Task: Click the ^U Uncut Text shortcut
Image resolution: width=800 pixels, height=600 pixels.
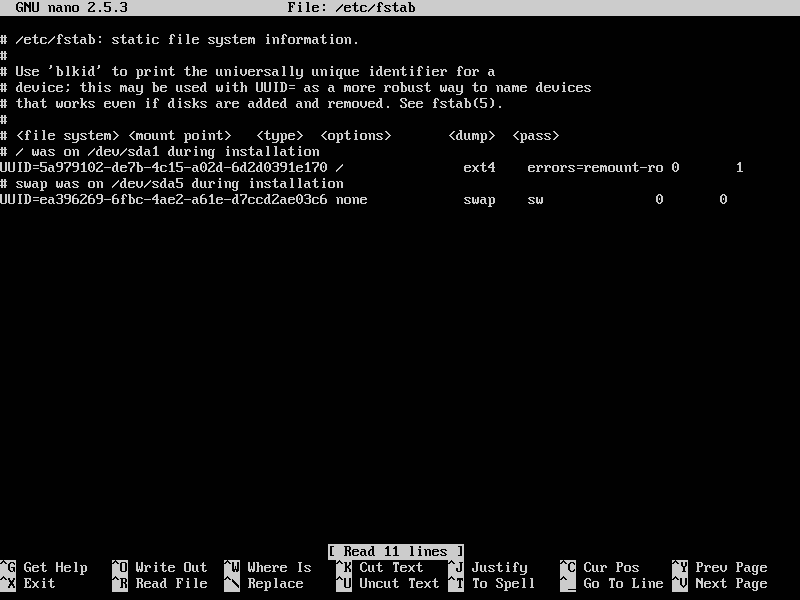Action: click(388, 583)
